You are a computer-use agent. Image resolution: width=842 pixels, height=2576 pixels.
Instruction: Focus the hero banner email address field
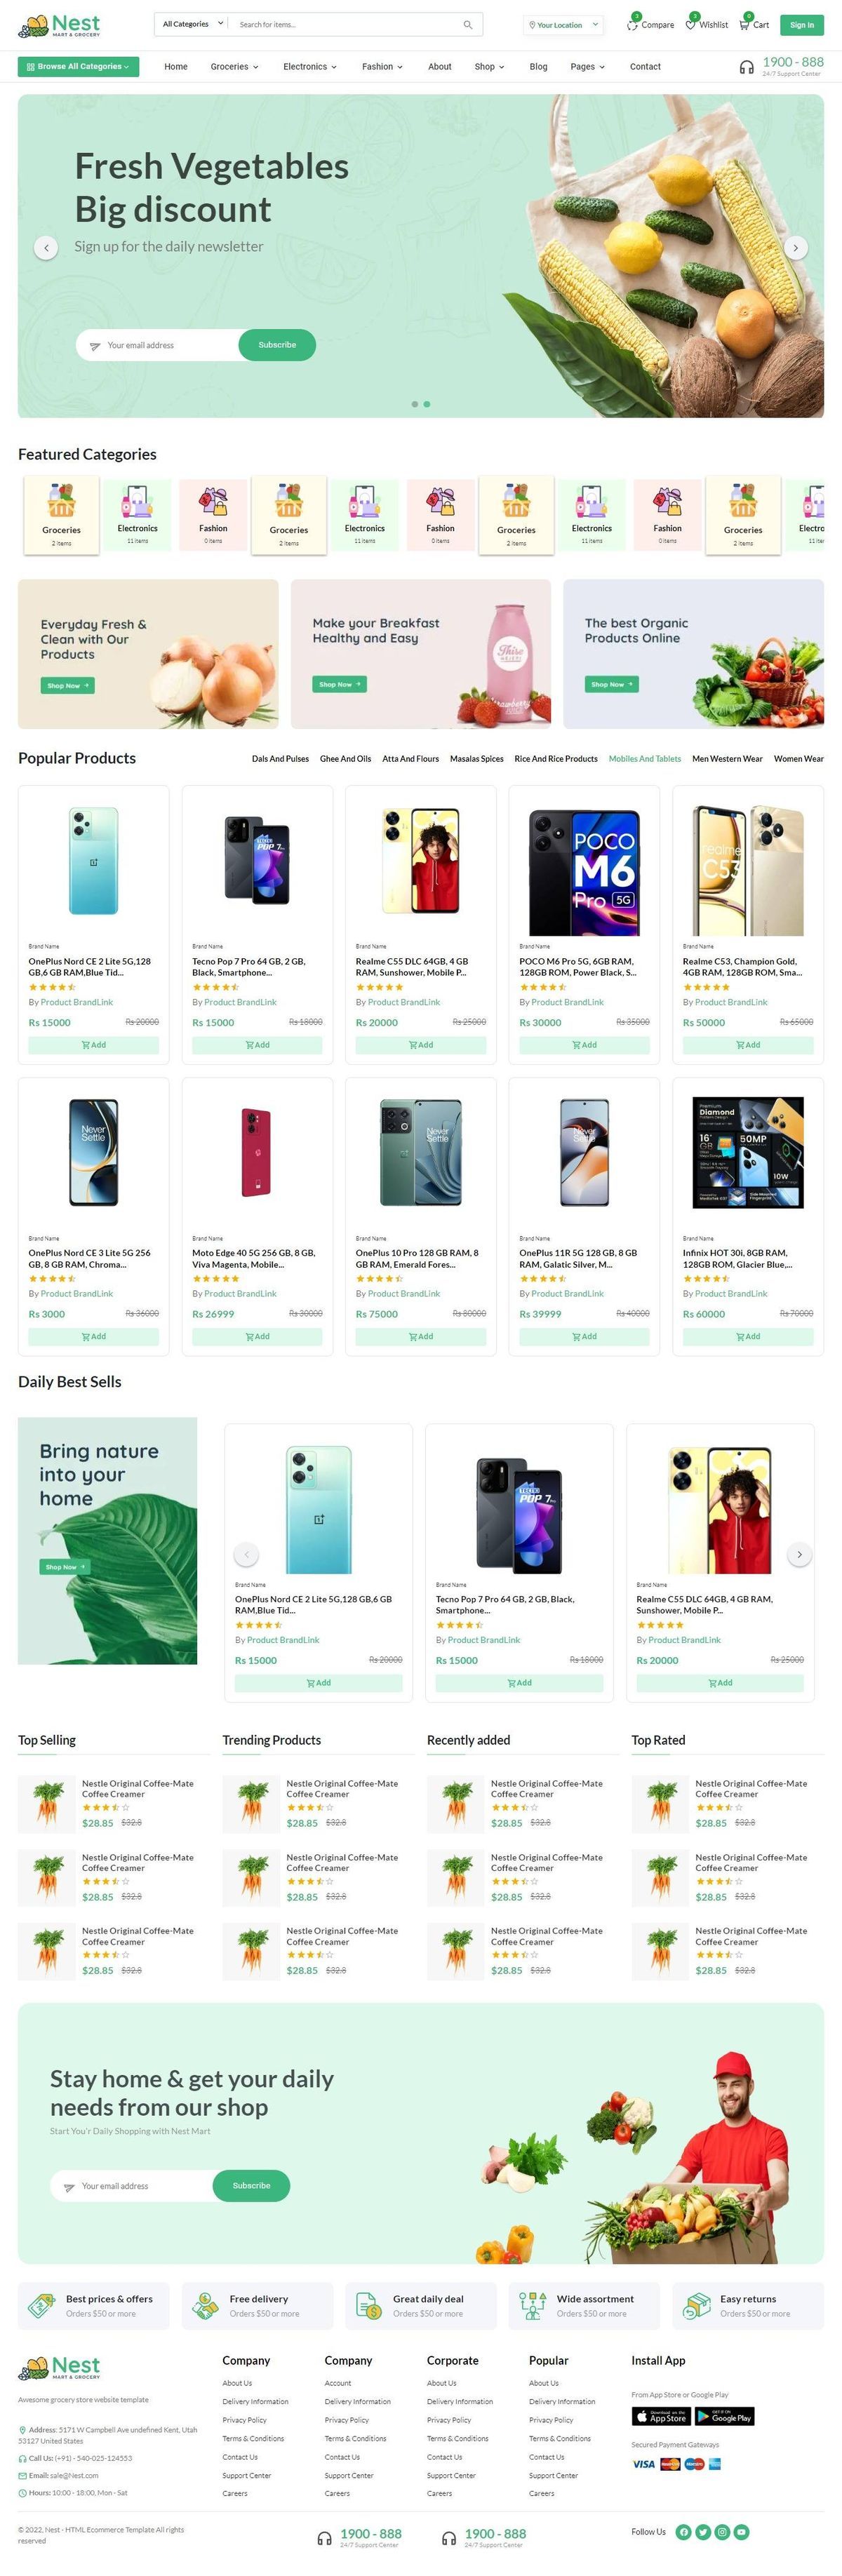tap(160, 345)
